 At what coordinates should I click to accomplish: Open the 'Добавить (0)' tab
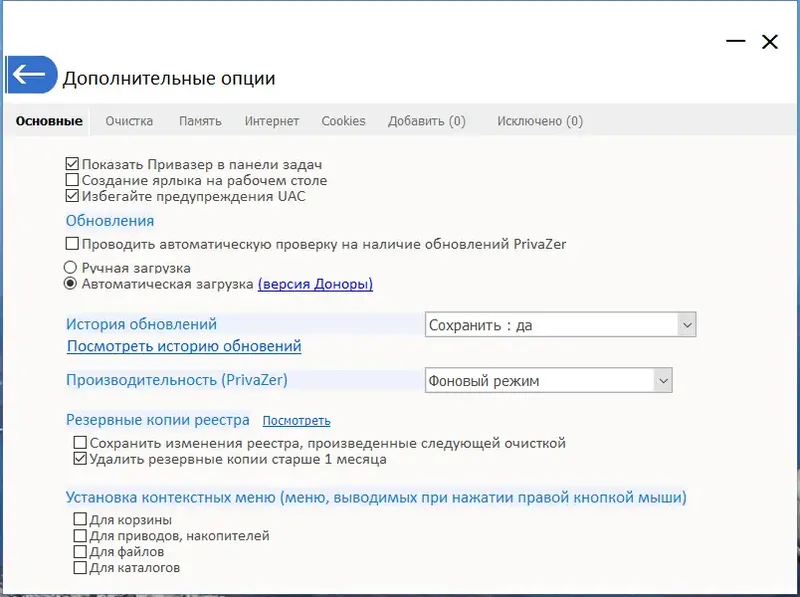click(x=427, y=121)
